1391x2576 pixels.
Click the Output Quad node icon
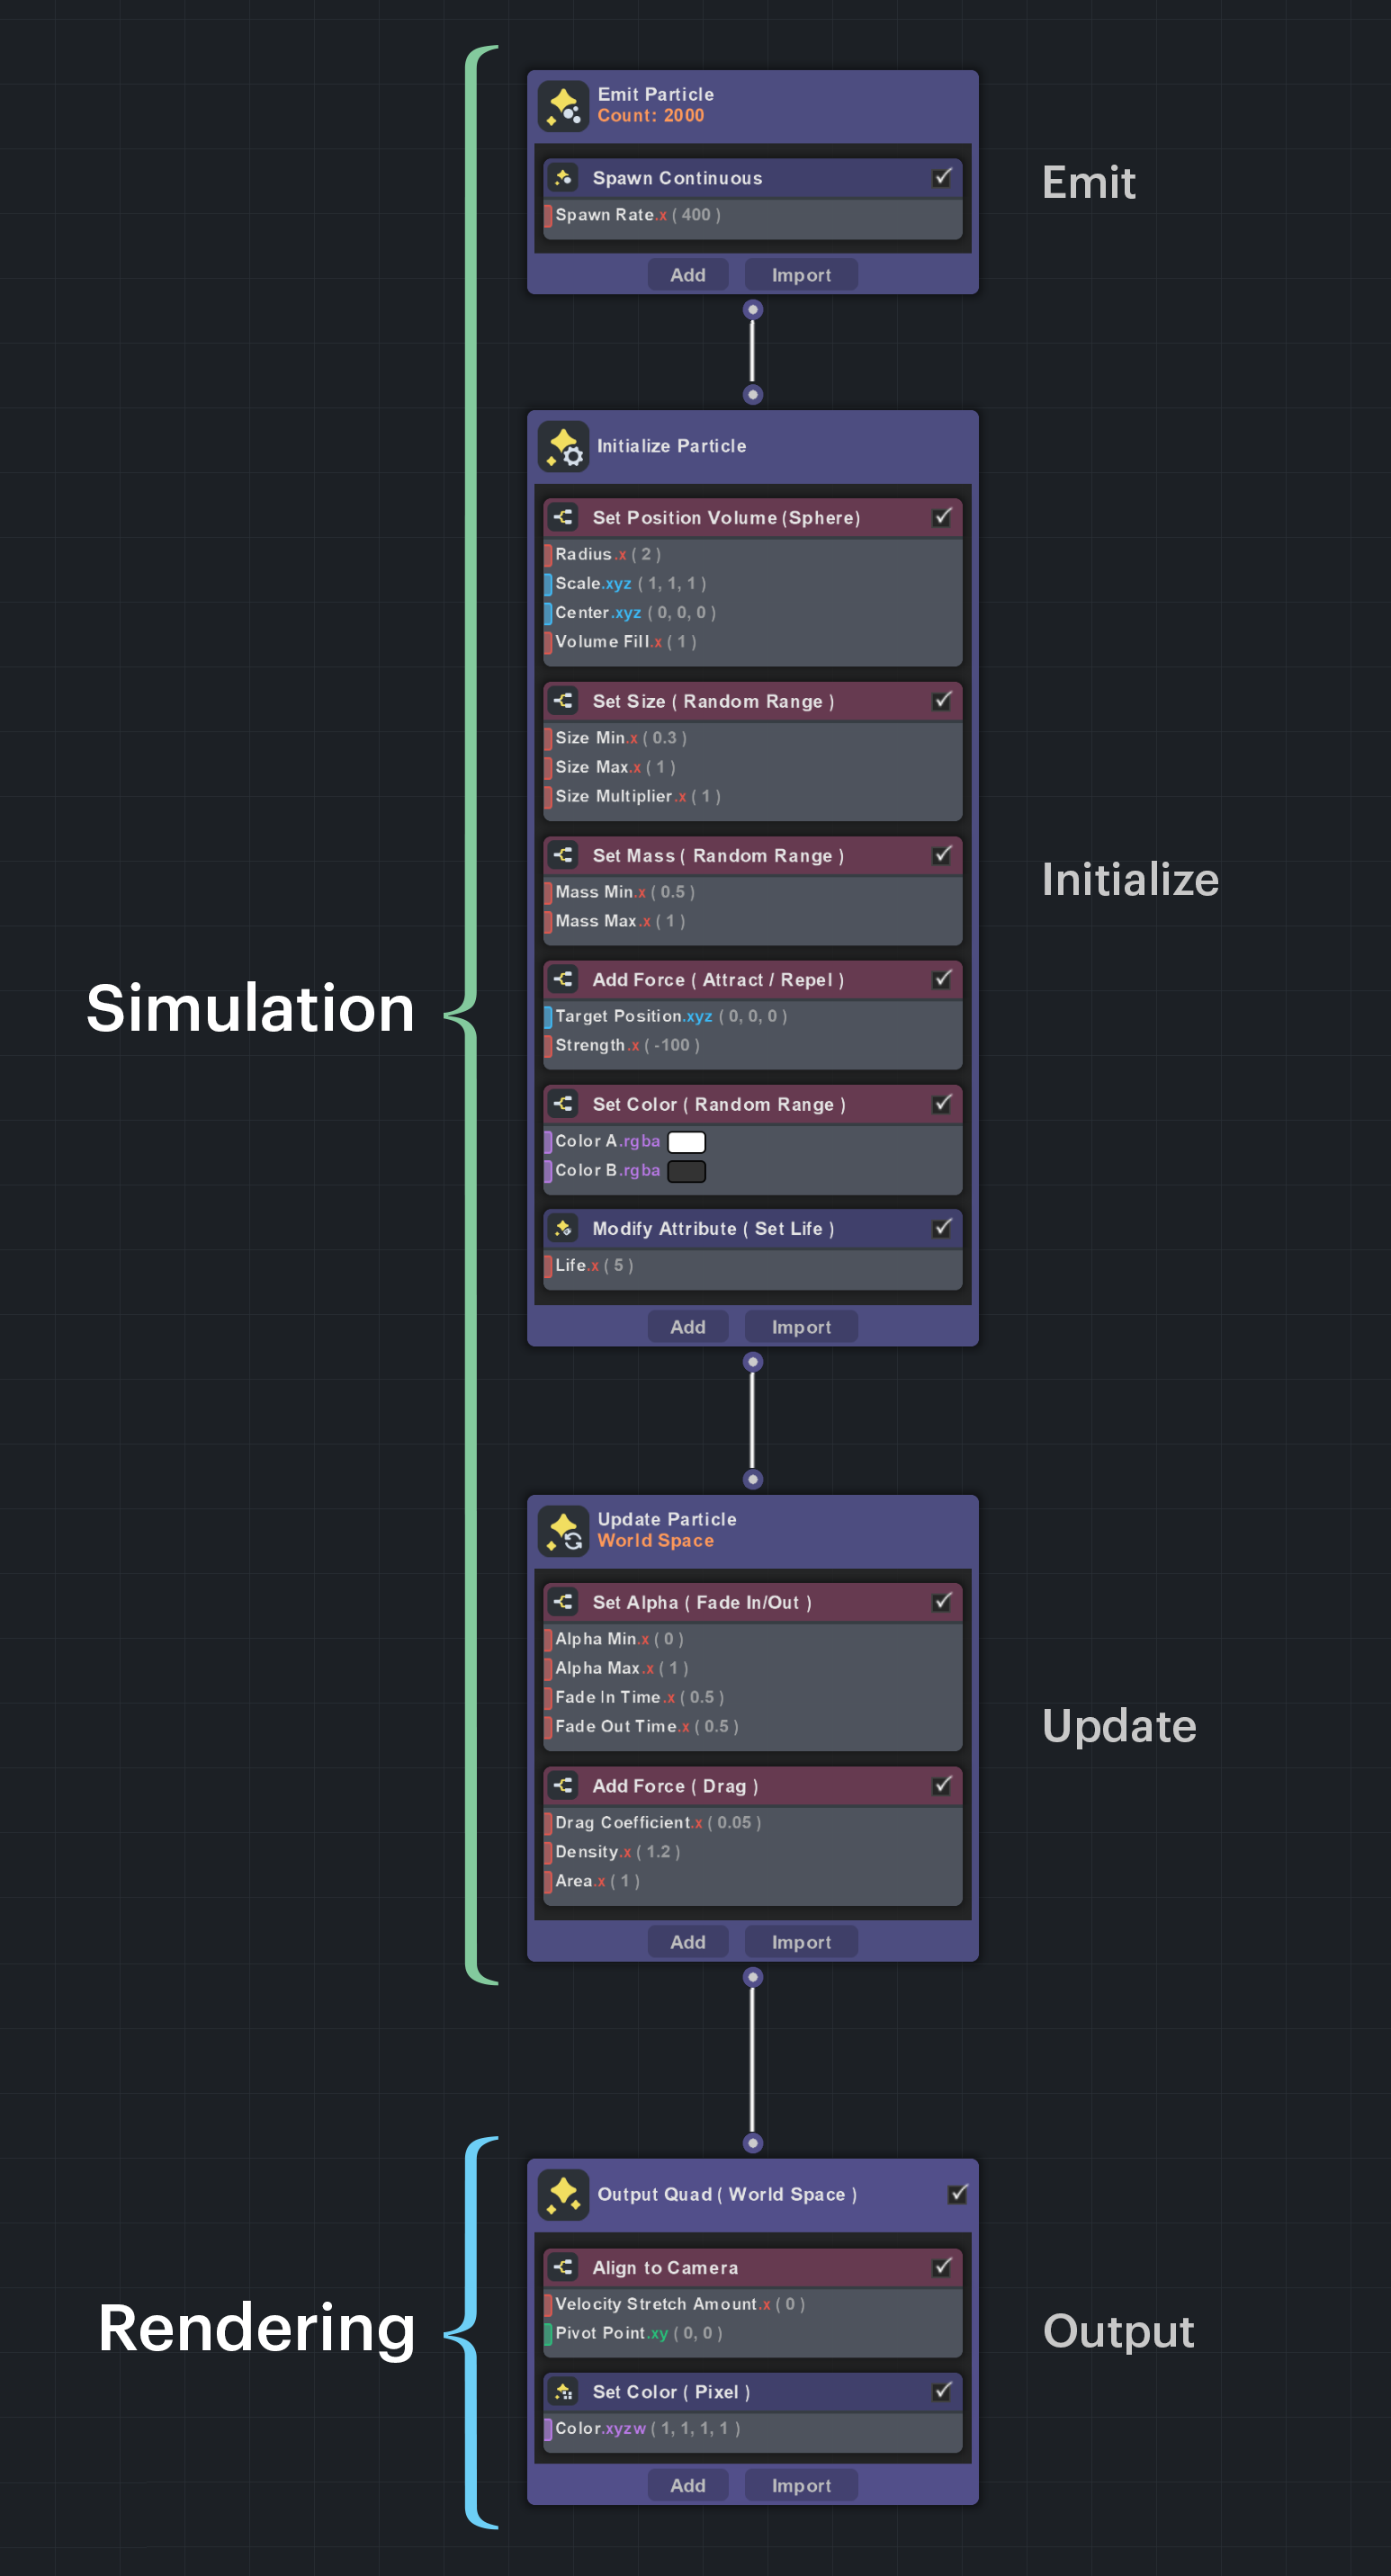[x=563, y=2195]
